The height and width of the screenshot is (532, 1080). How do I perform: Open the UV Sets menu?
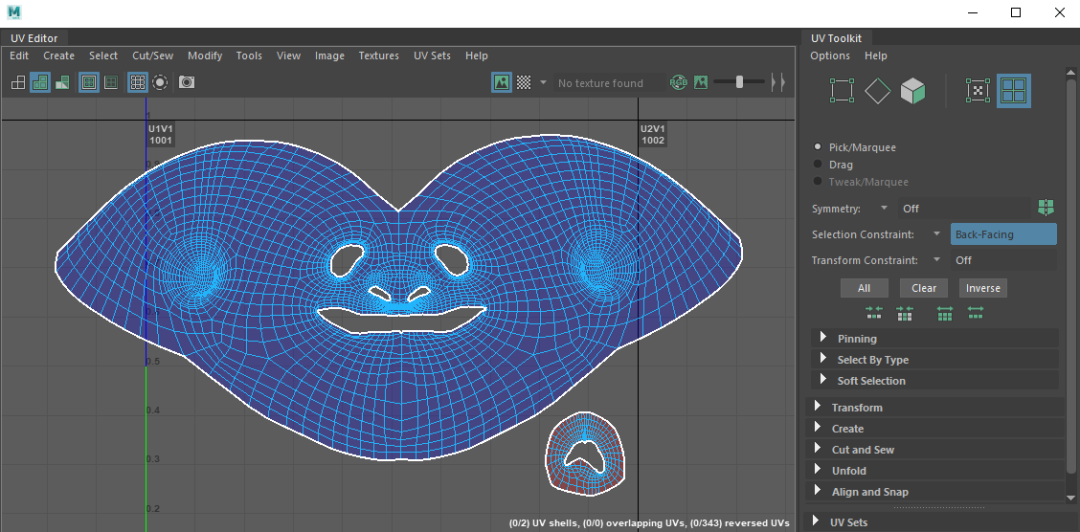click(432, 56)
